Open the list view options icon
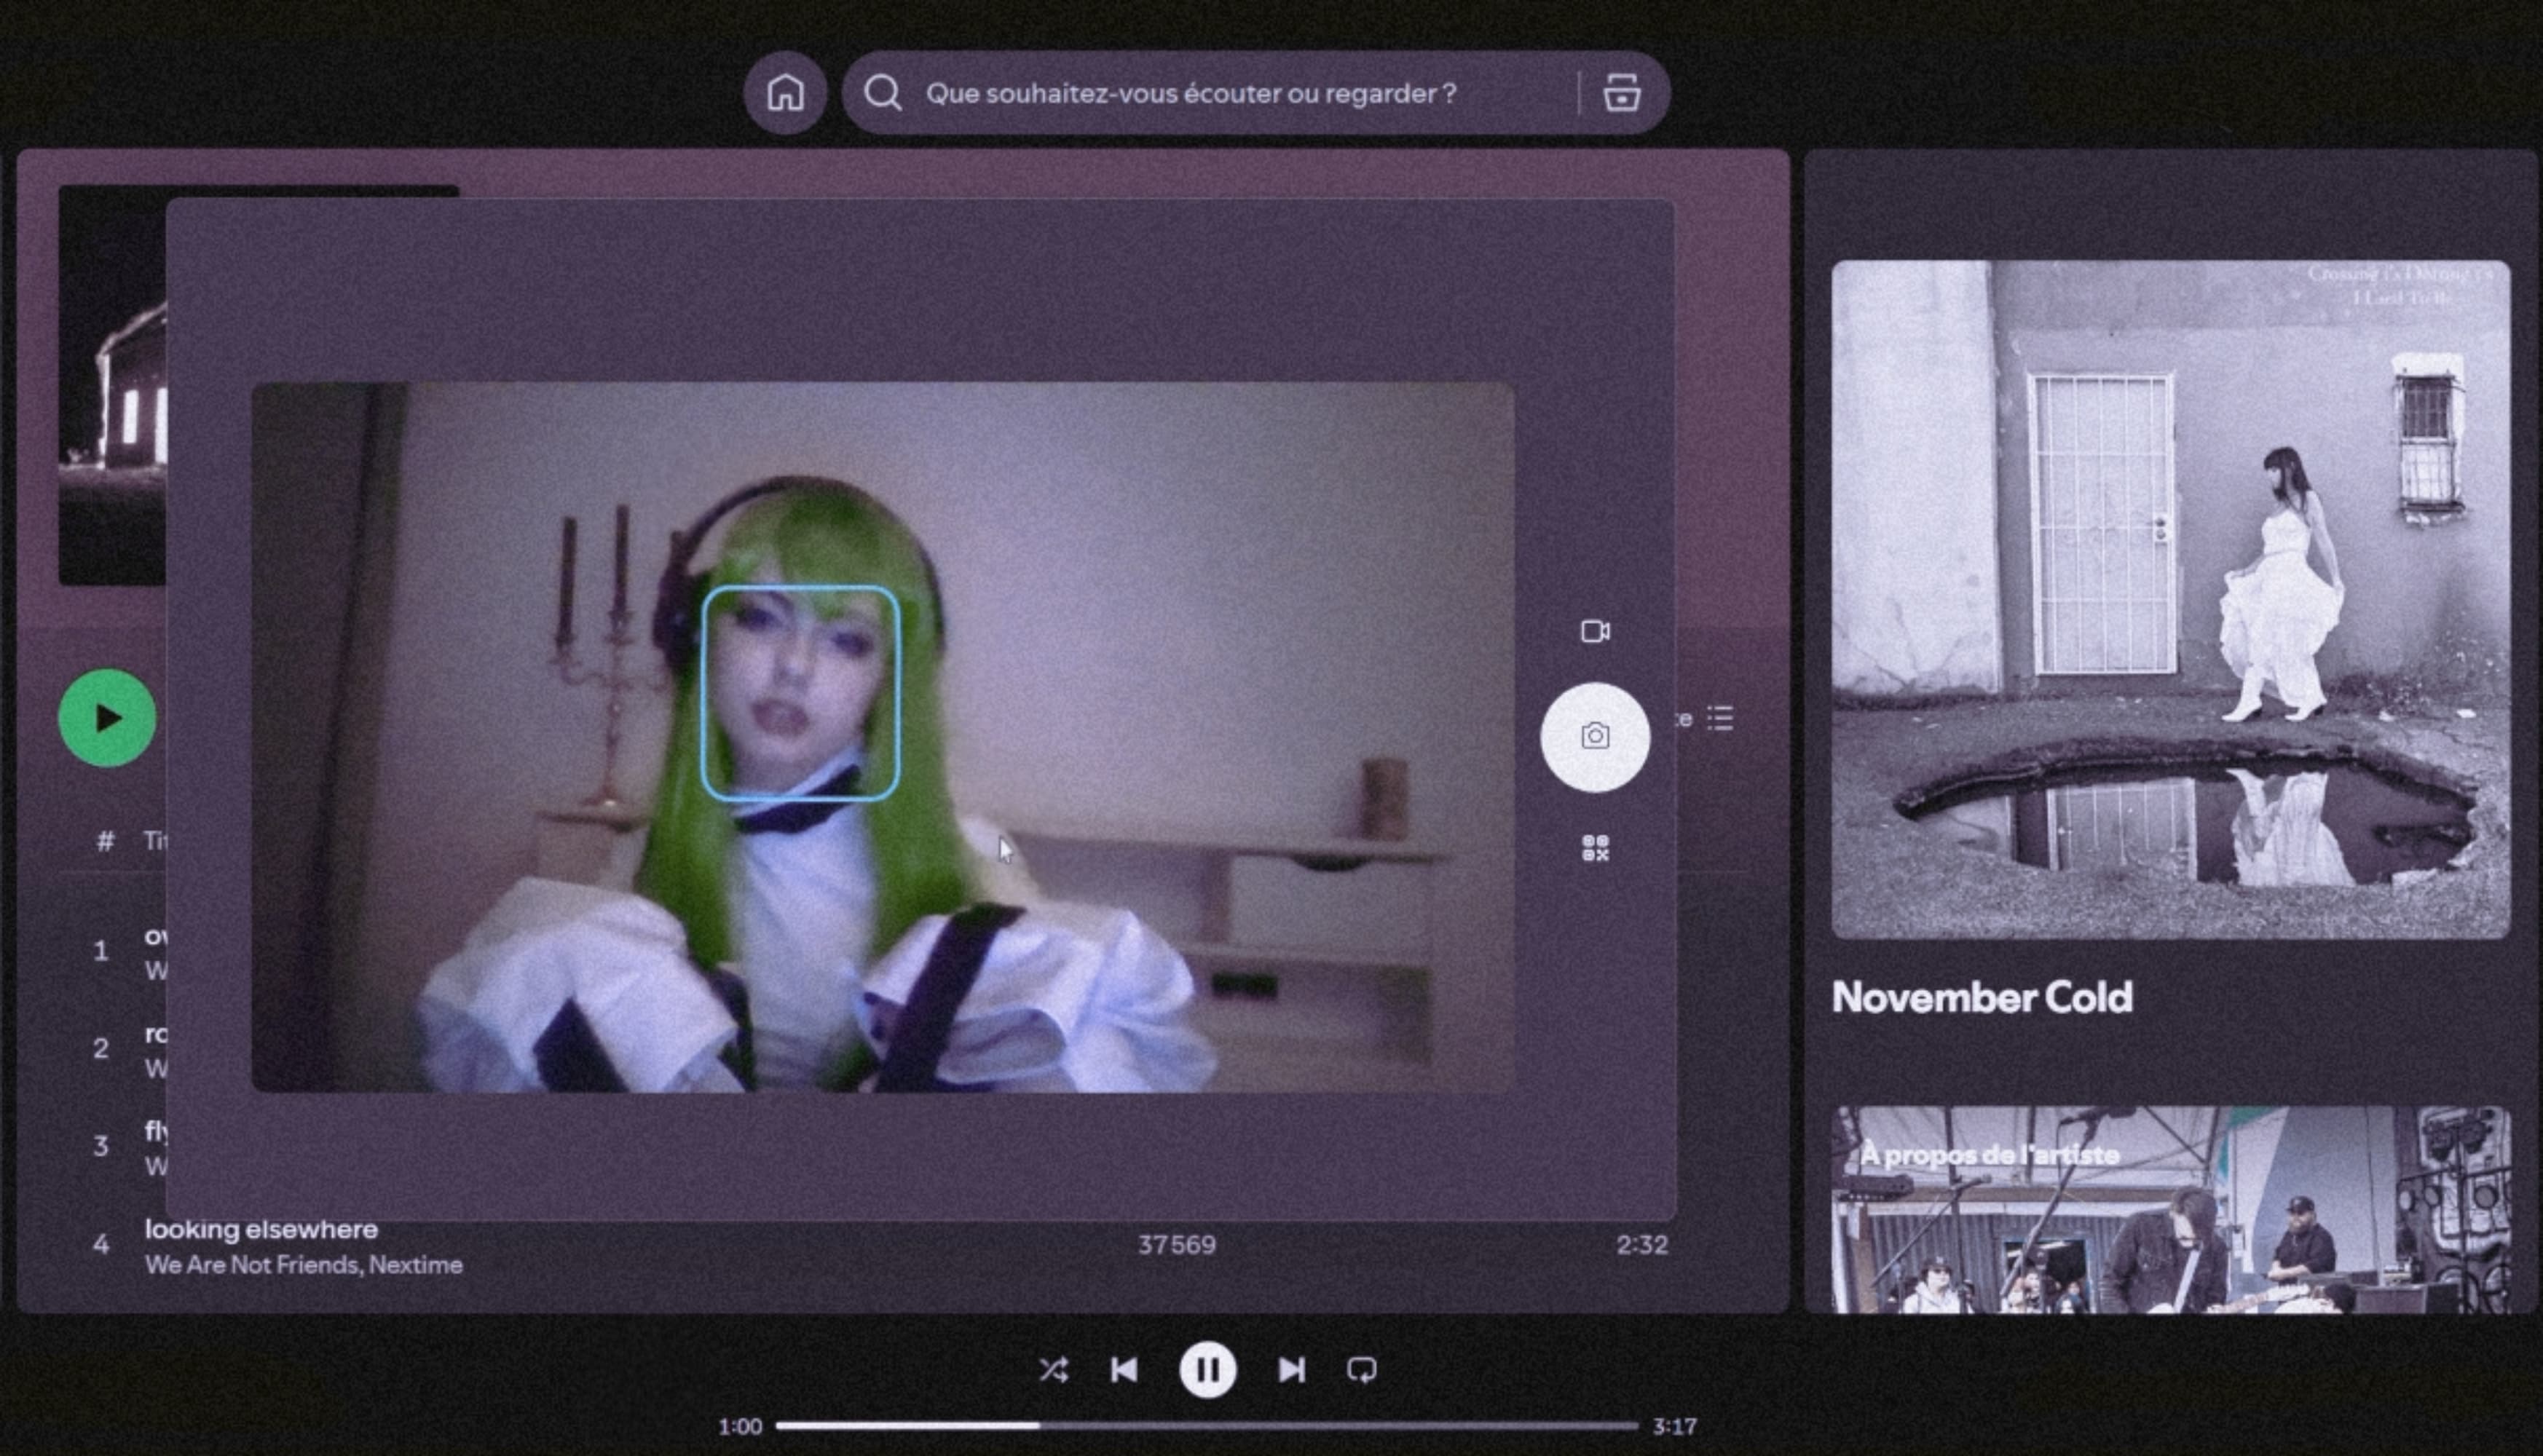The height and width of the screenshot is (1456, 2543). (x=1720, y=718)
